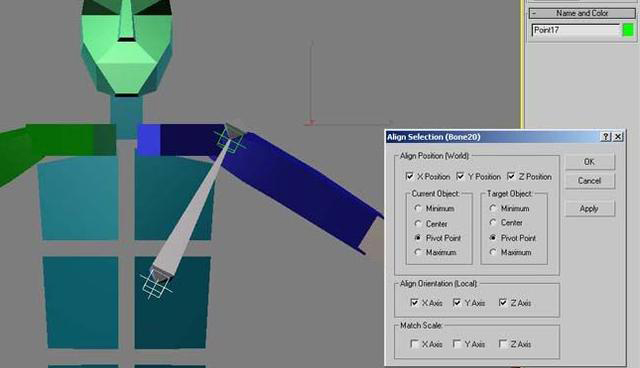Toggle Align Orientation Y Axis checkbox
The width and height of the screenshot is (640, 368).
coord(457,303)
